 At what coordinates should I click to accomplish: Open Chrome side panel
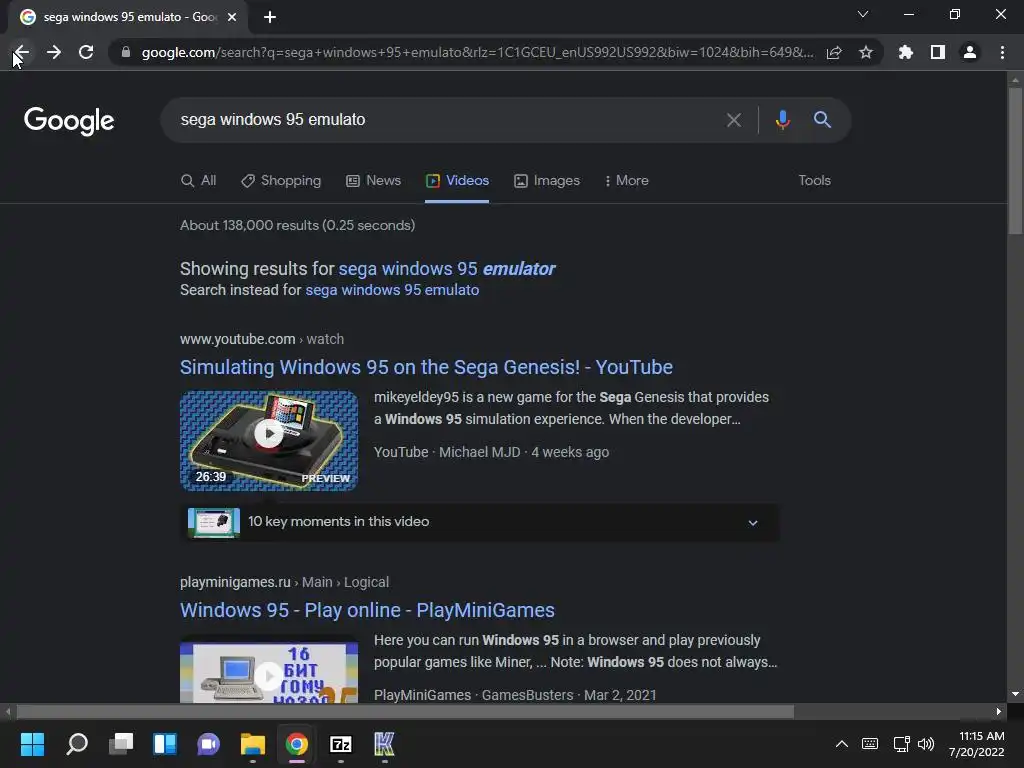pyautogui.click(x=938, y=52)
